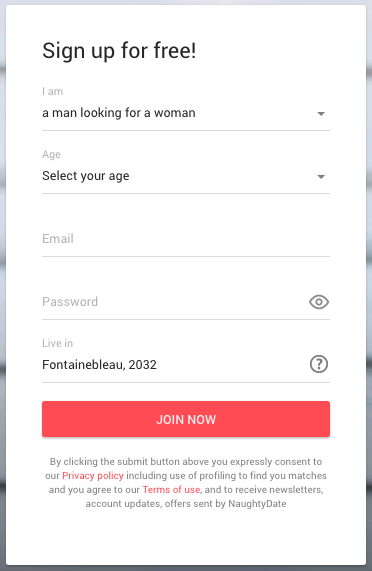This screenshot has height=571, width=372.
Task: Open the Privacy policy link
Action: 93,476
